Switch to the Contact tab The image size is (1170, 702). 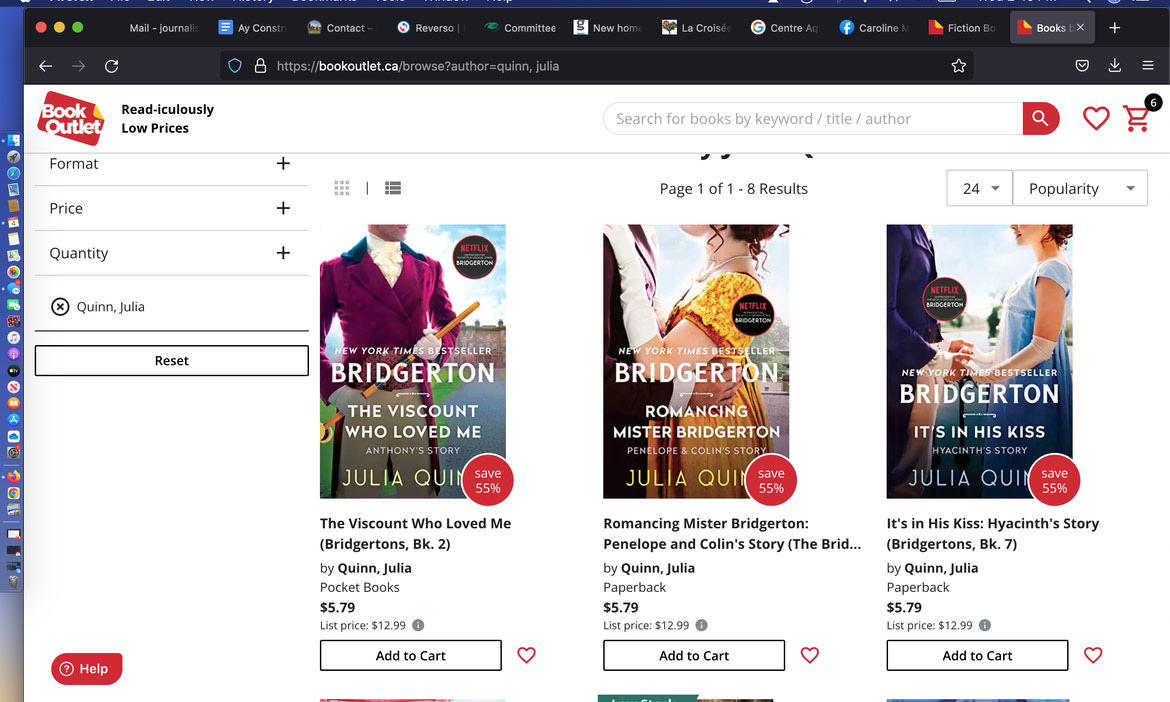[x=340, y=28]
